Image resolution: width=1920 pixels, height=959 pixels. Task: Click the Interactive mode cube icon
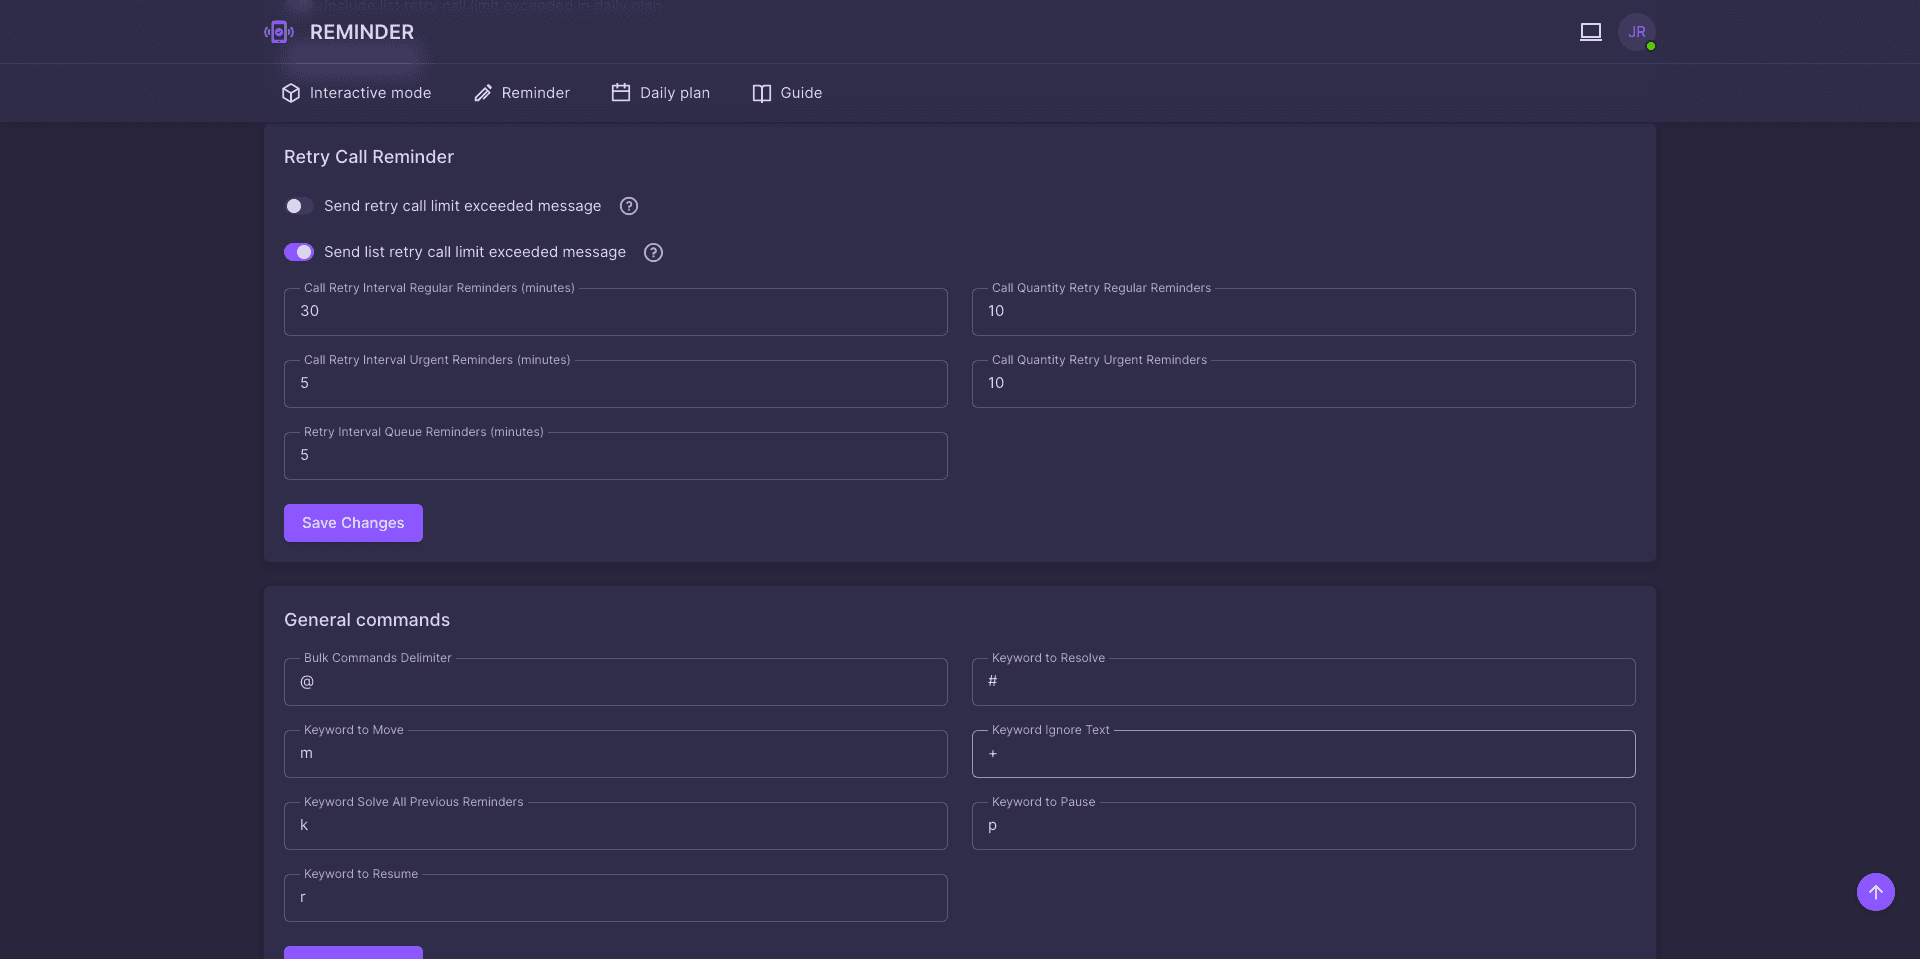(x=291, y=93)
